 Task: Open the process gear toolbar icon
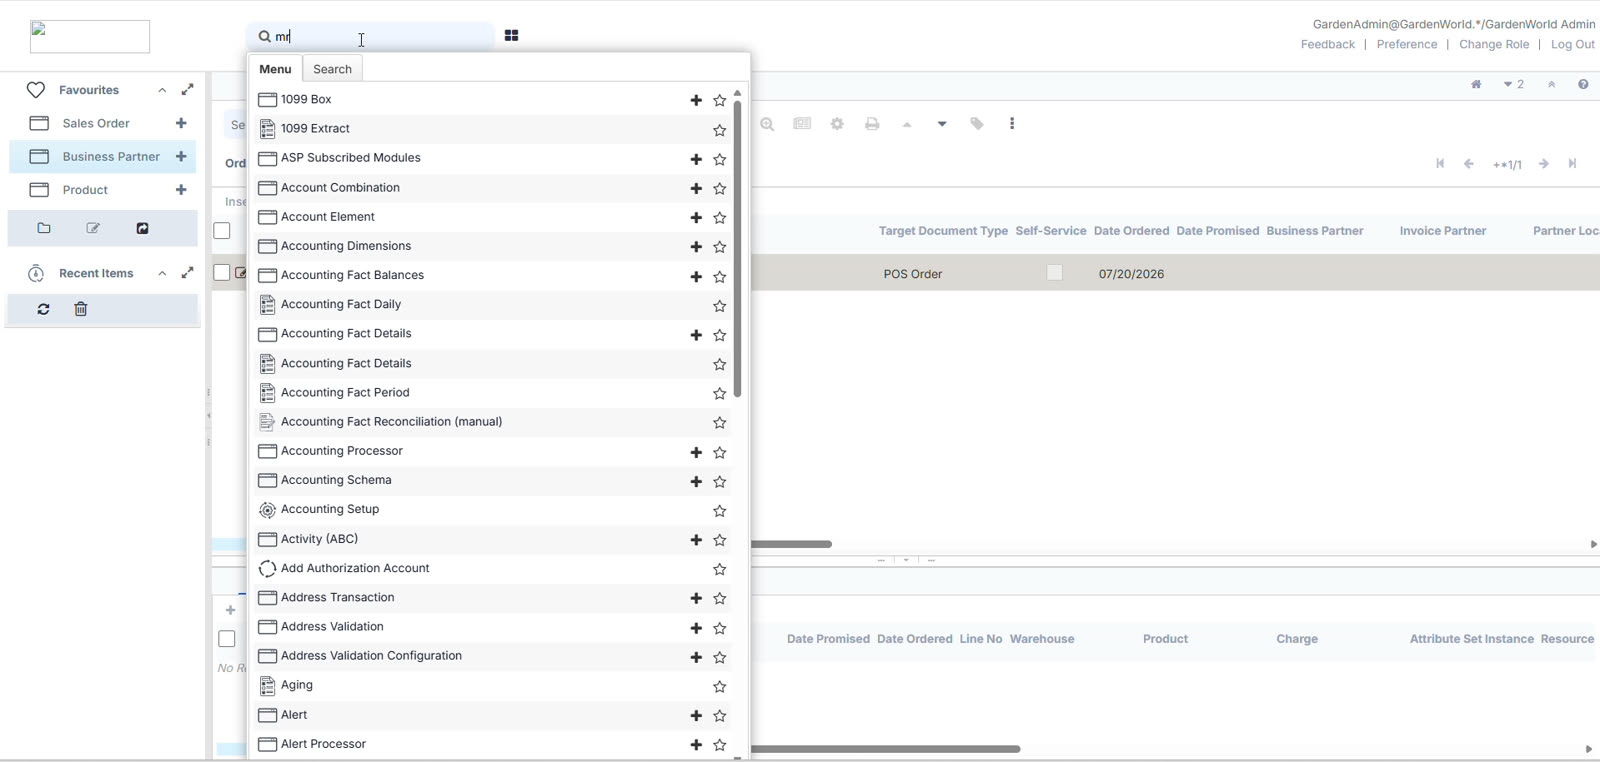837,124
